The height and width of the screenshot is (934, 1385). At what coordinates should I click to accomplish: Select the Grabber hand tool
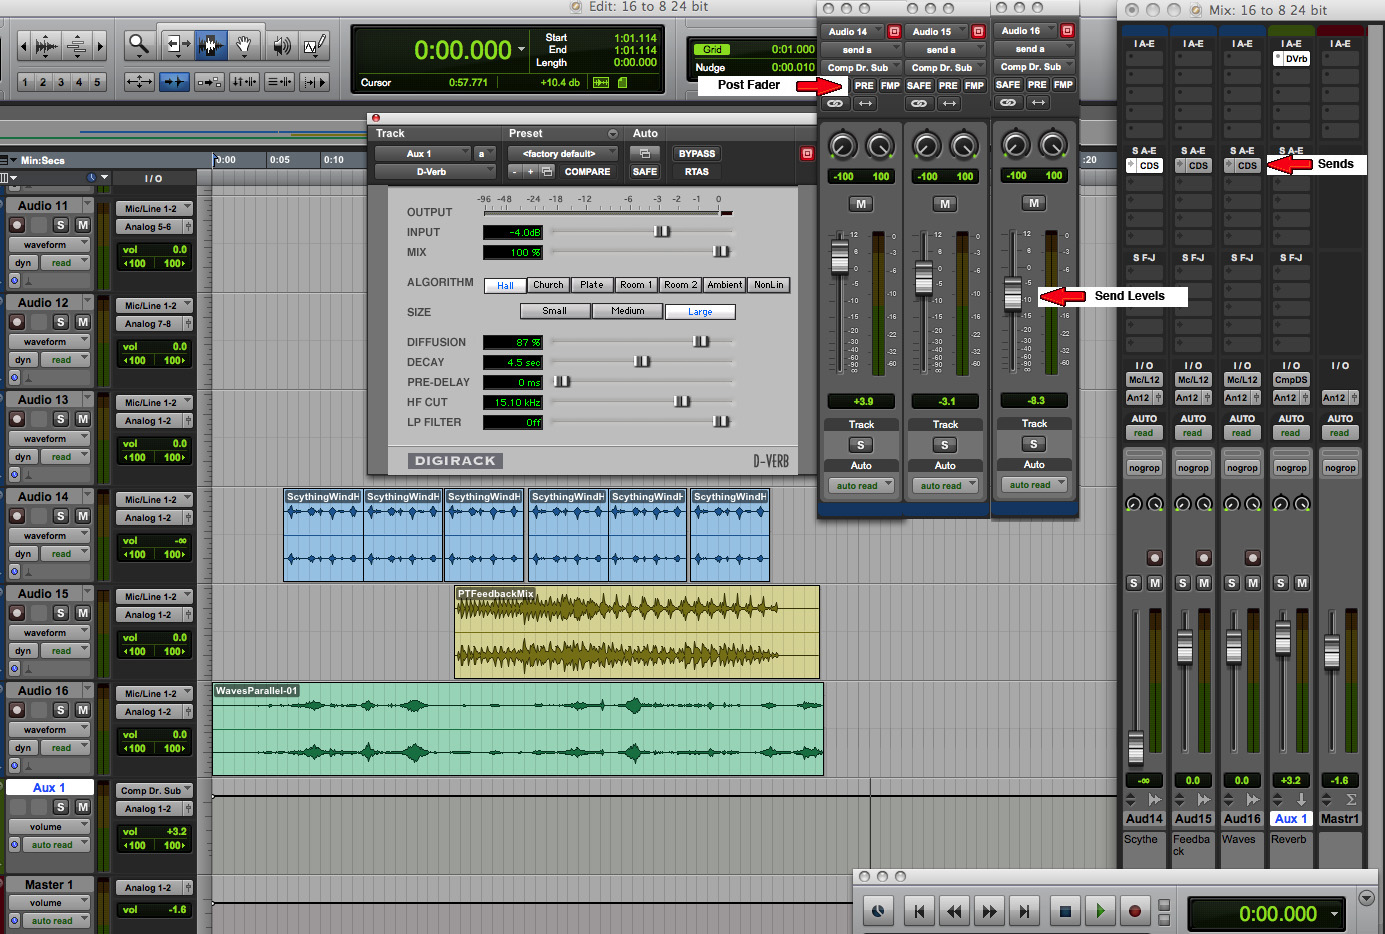point(244,45)
